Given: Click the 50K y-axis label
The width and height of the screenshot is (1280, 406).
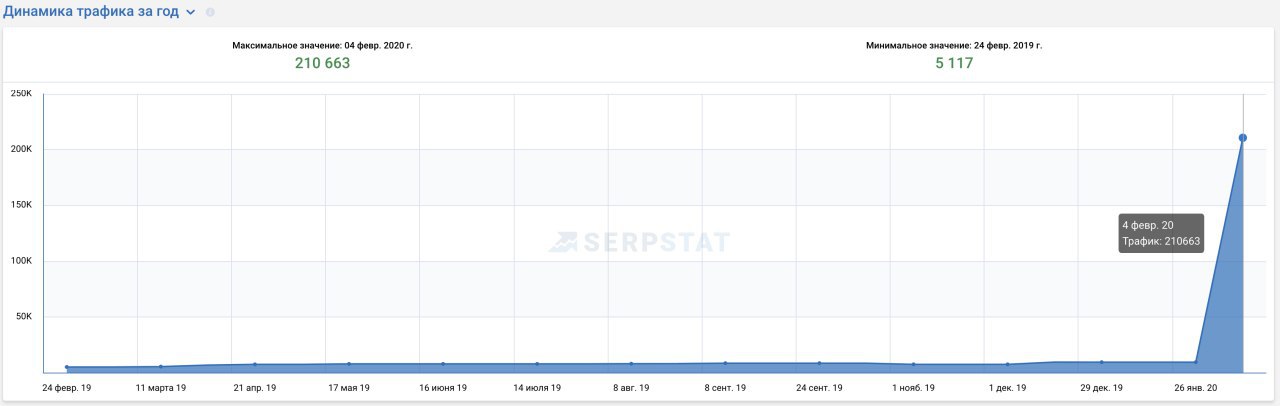Looking at the screenshot, I should click(24, 317).
